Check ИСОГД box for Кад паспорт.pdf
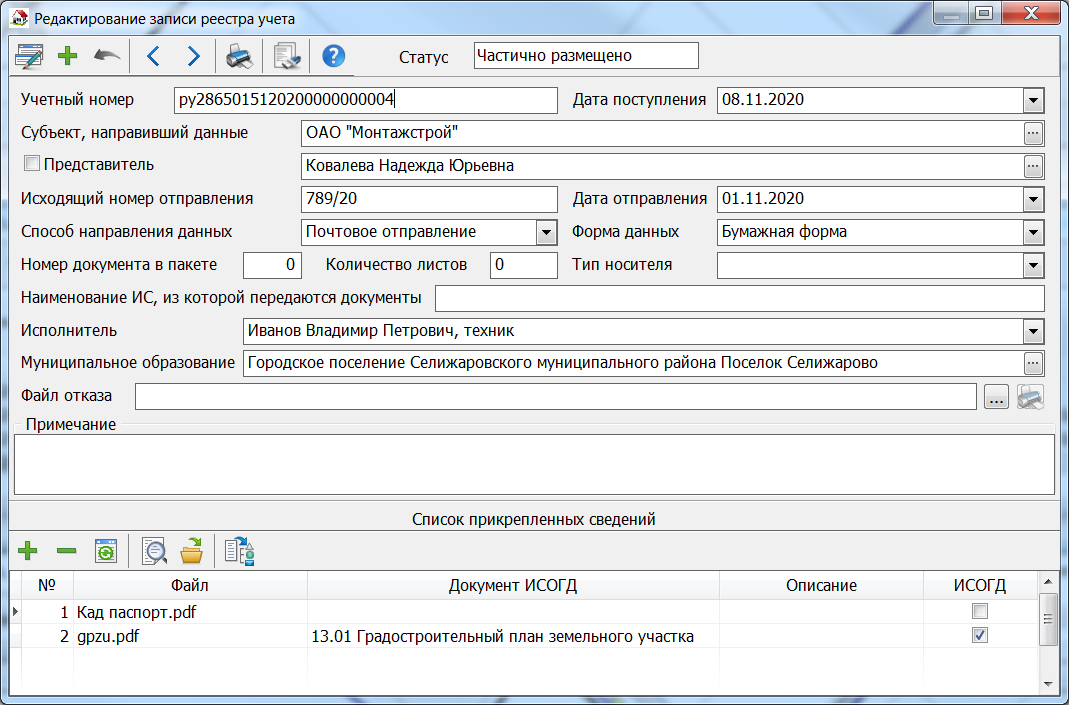 pos(980,611)
